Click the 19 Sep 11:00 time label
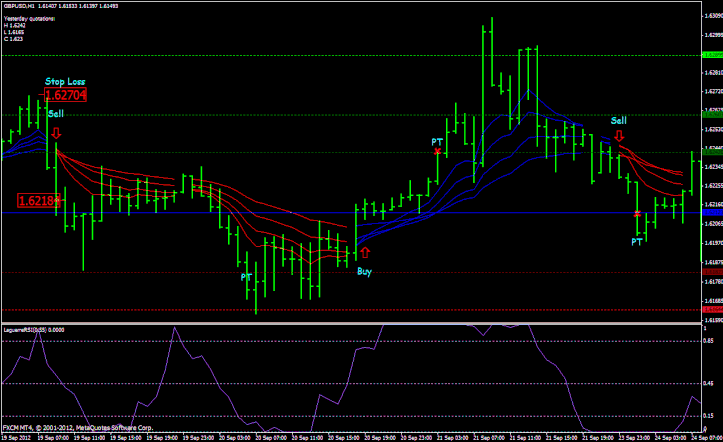The image size is (723, 442). coord(89,437)
